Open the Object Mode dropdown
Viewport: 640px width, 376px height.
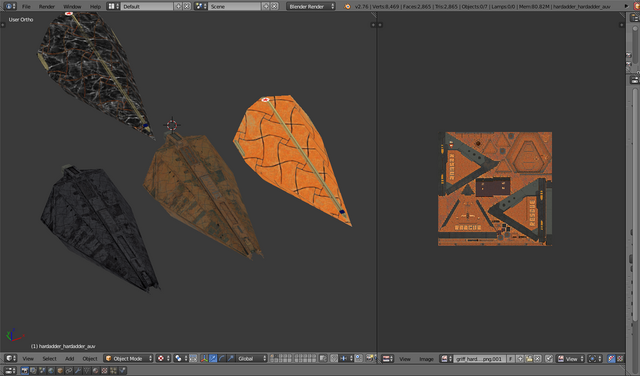click(x=129, y=358)
